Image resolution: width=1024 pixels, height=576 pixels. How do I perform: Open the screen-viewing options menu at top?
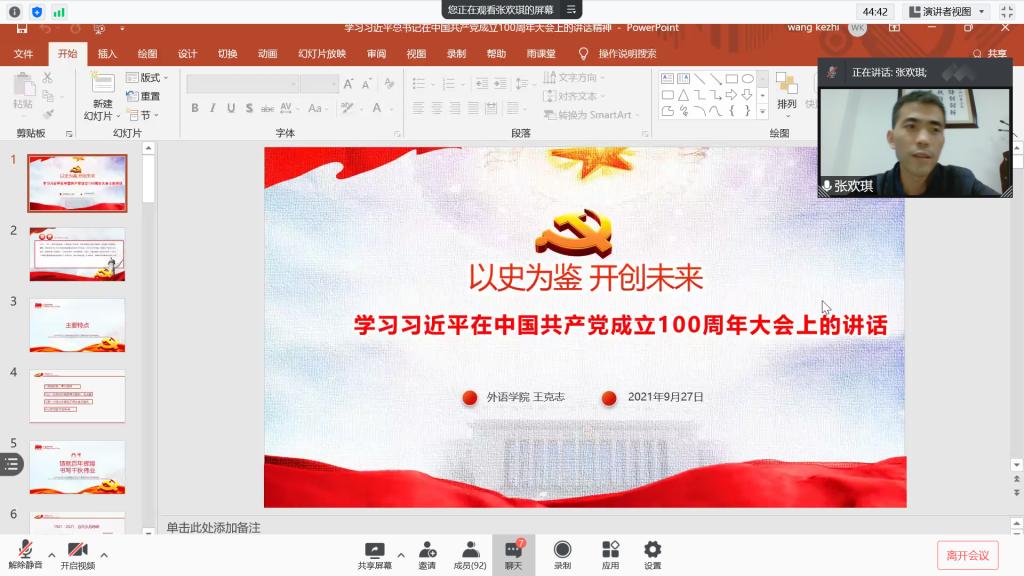click(x=571, y=9)
